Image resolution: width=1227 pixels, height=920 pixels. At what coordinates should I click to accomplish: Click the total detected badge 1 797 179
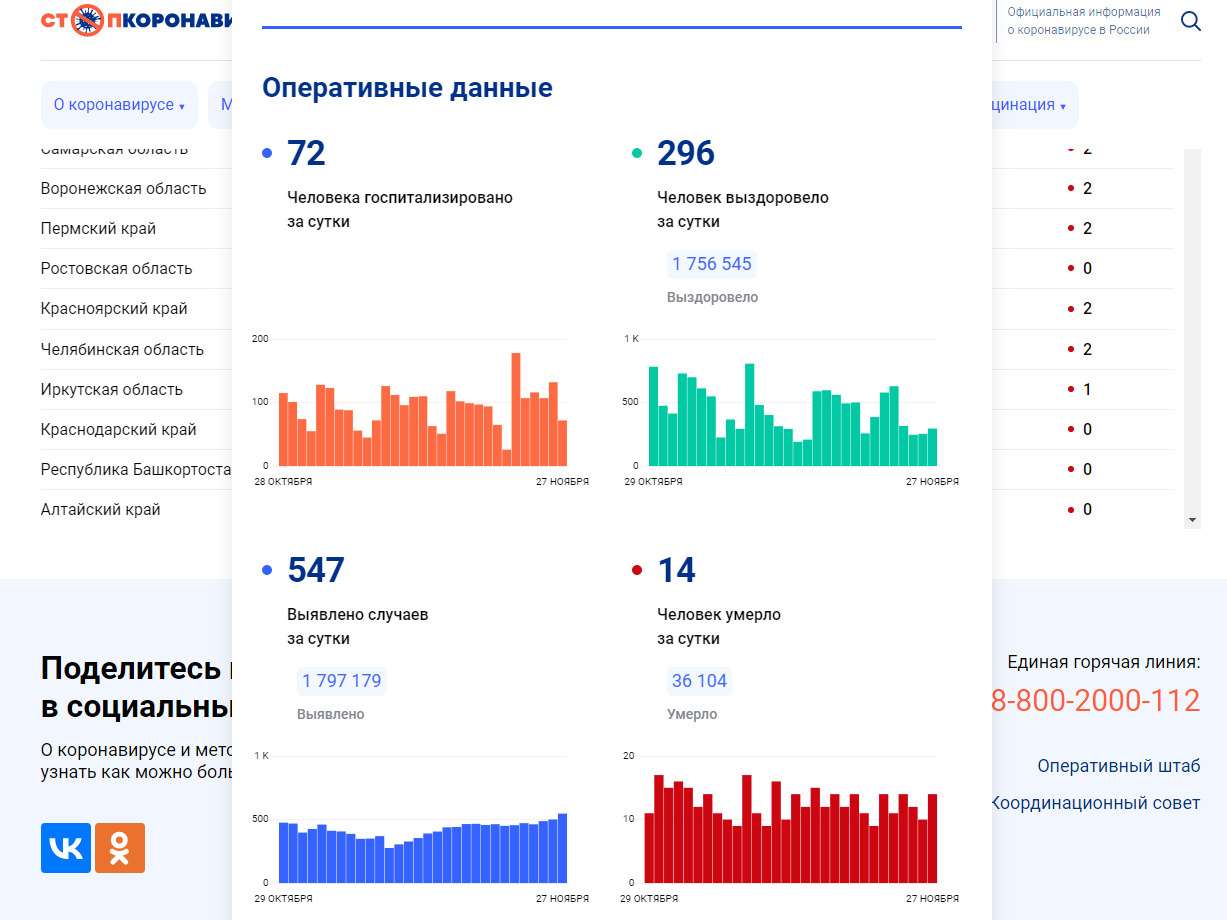341,681
